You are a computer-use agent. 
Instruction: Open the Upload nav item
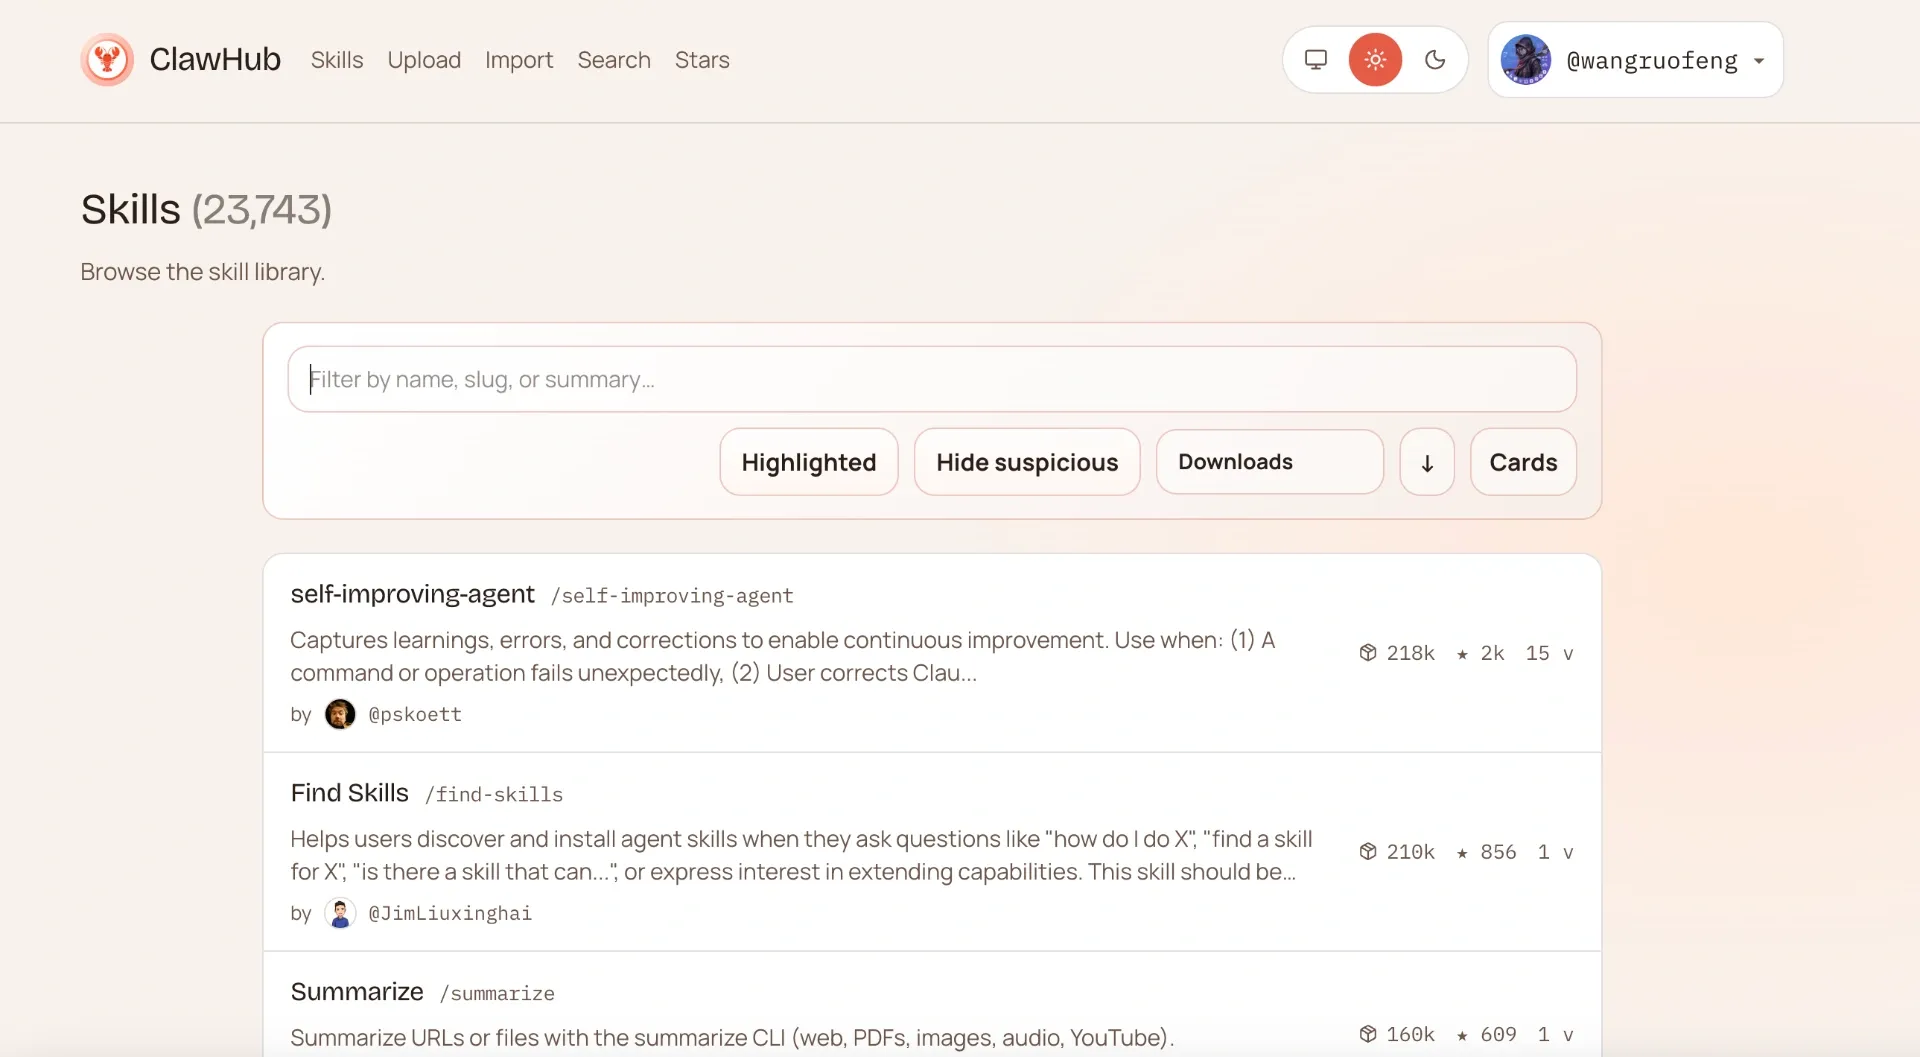tap(424, 60)
